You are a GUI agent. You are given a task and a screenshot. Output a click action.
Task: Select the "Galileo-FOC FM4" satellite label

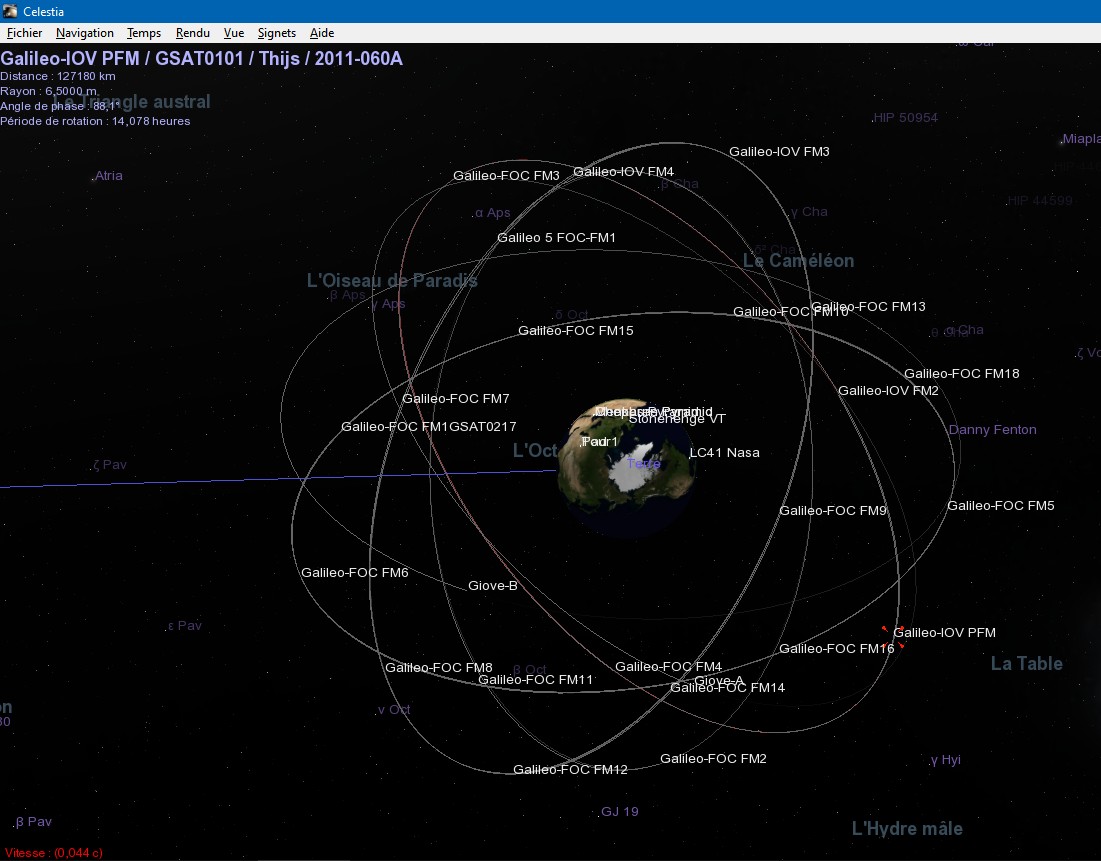[668, 666]
